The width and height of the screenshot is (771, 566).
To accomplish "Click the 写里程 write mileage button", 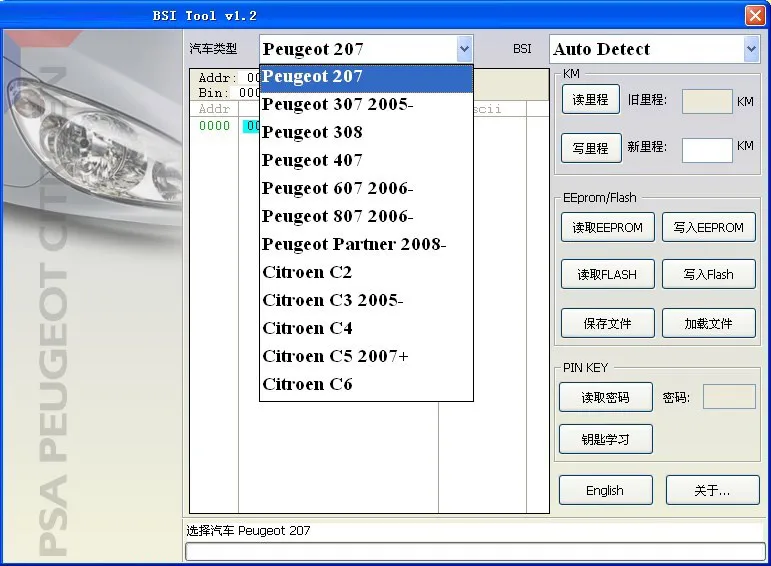I will [x=591, y=148].
